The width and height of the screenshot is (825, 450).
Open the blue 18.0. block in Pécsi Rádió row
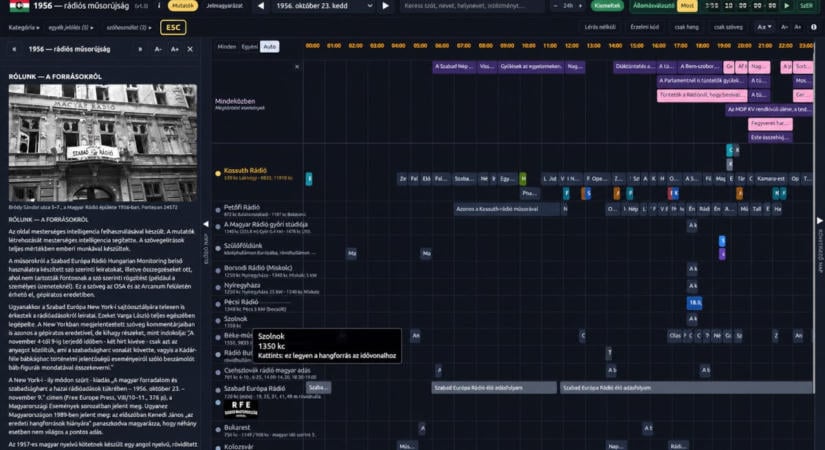click(x=695, y=303)
